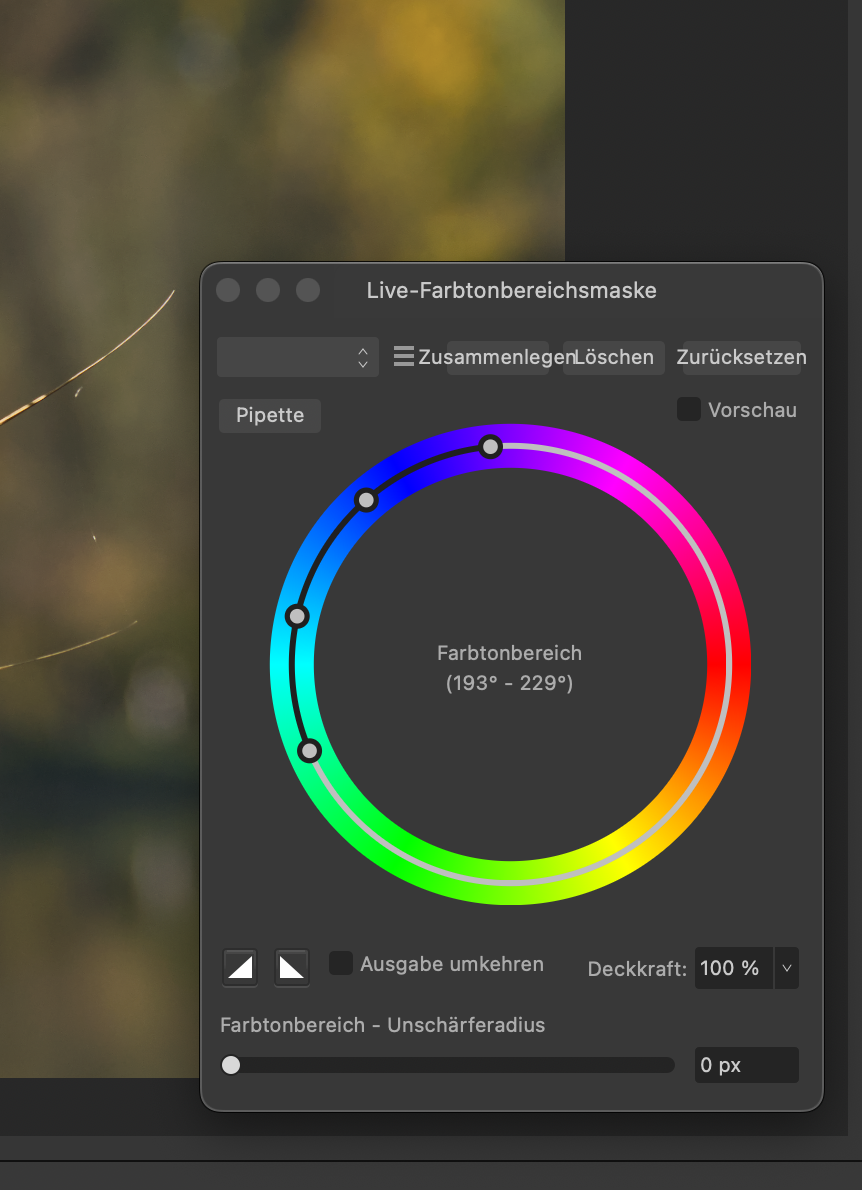This screenshot has width=862, height=1190.
Task: Select the hue wheel handle at violet
Action: pos(491,447)
